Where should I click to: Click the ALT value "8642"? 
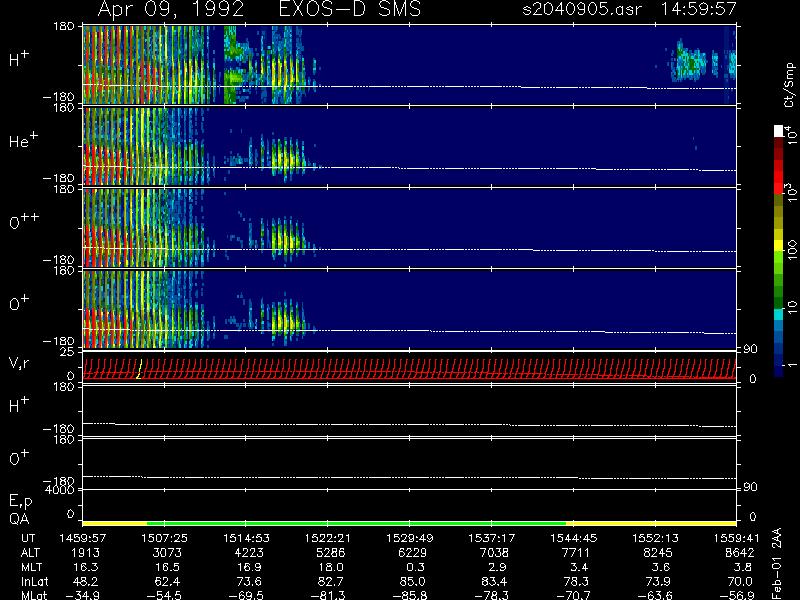click(x=739, y=553)
